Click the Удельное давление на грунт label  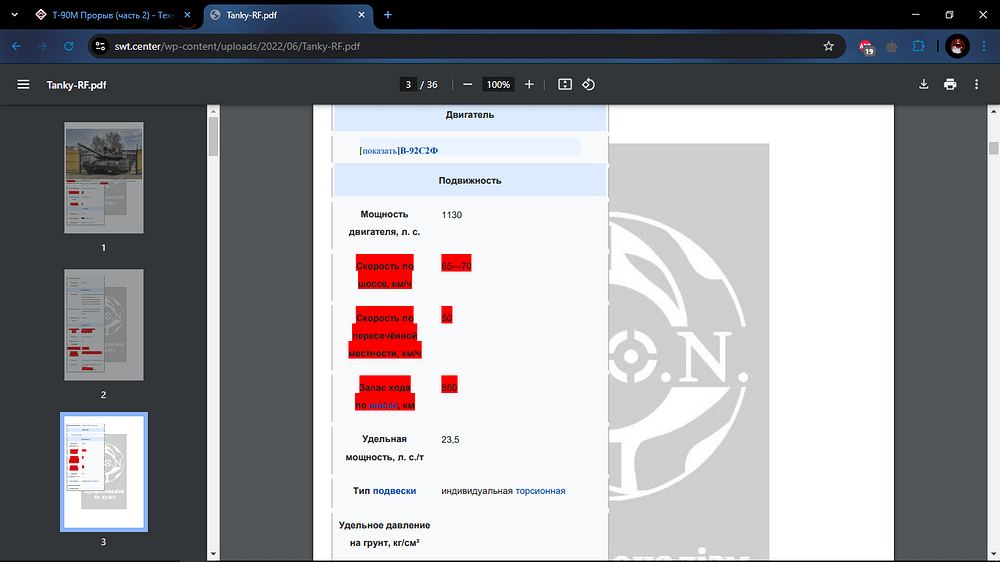pyautogui.click(x=385, y=534)
